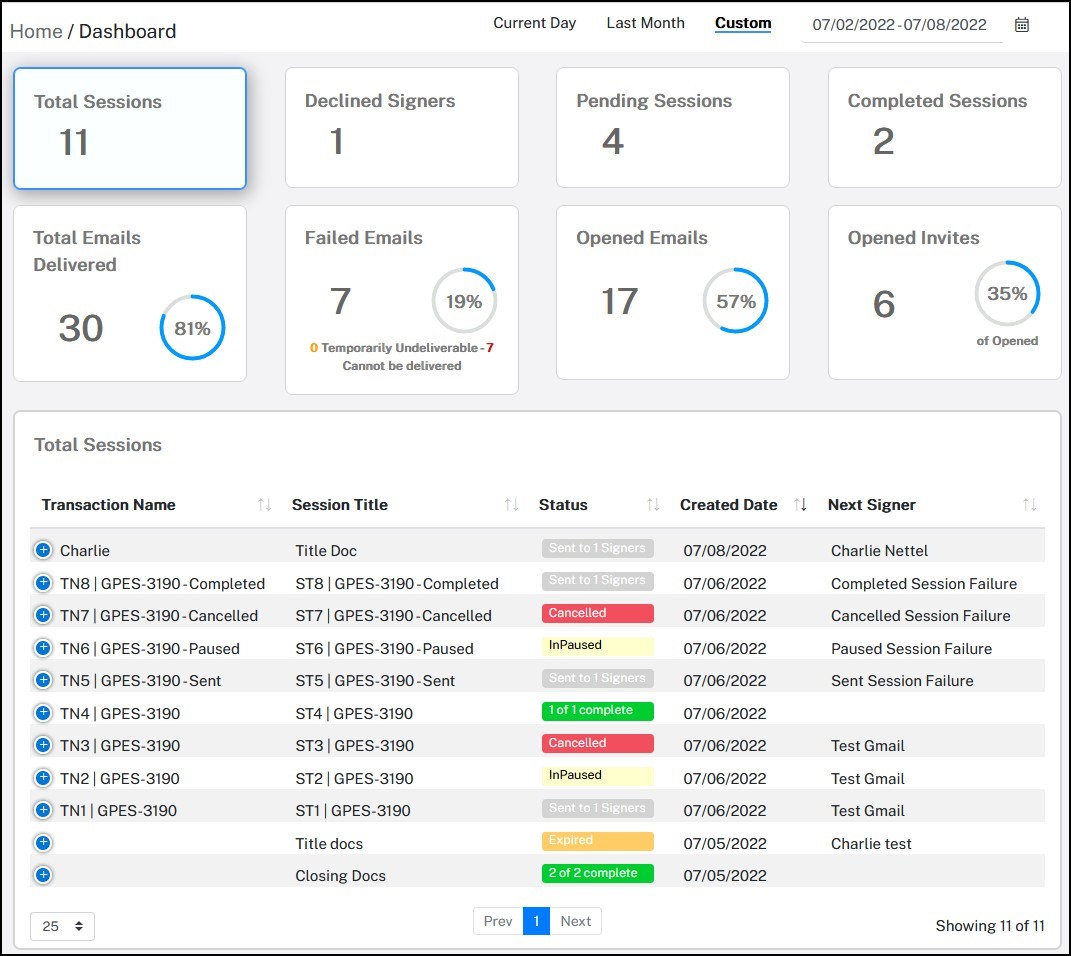
Task: Open the calendar date picker icon
Action: [x=1022, y=24]
